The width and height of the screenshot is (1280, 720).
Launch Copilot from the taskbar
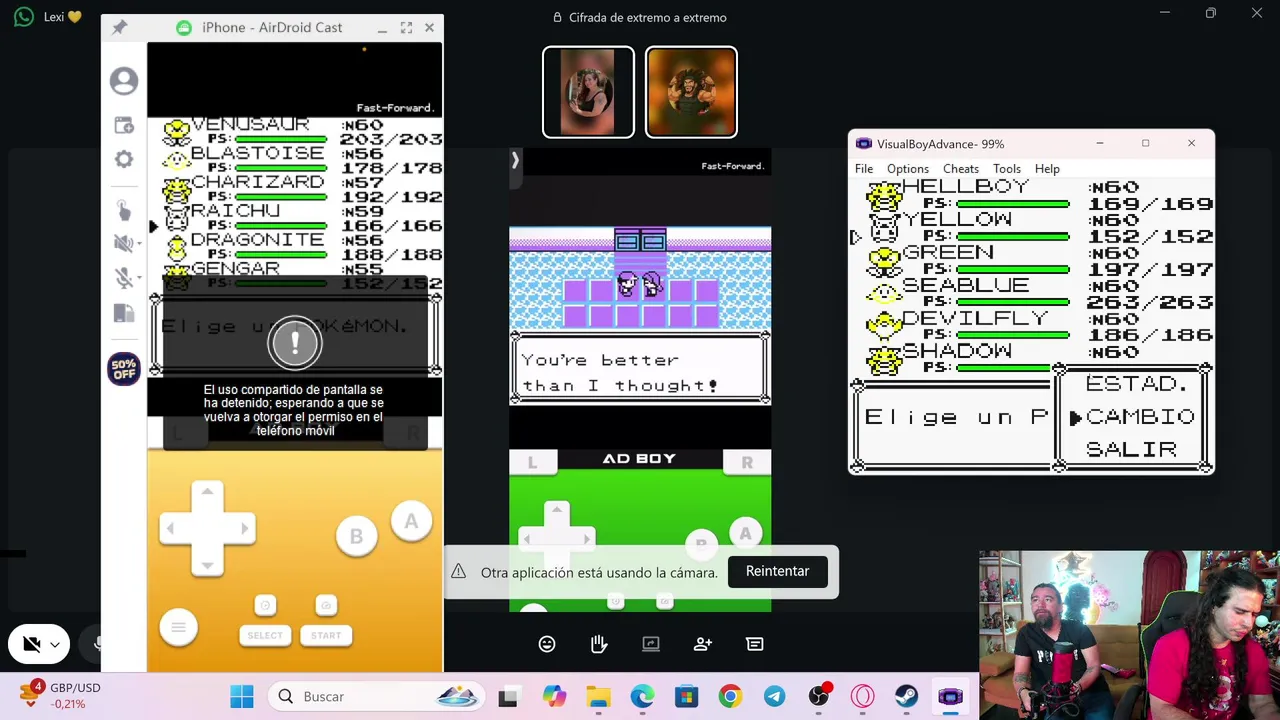pos(554,696)
